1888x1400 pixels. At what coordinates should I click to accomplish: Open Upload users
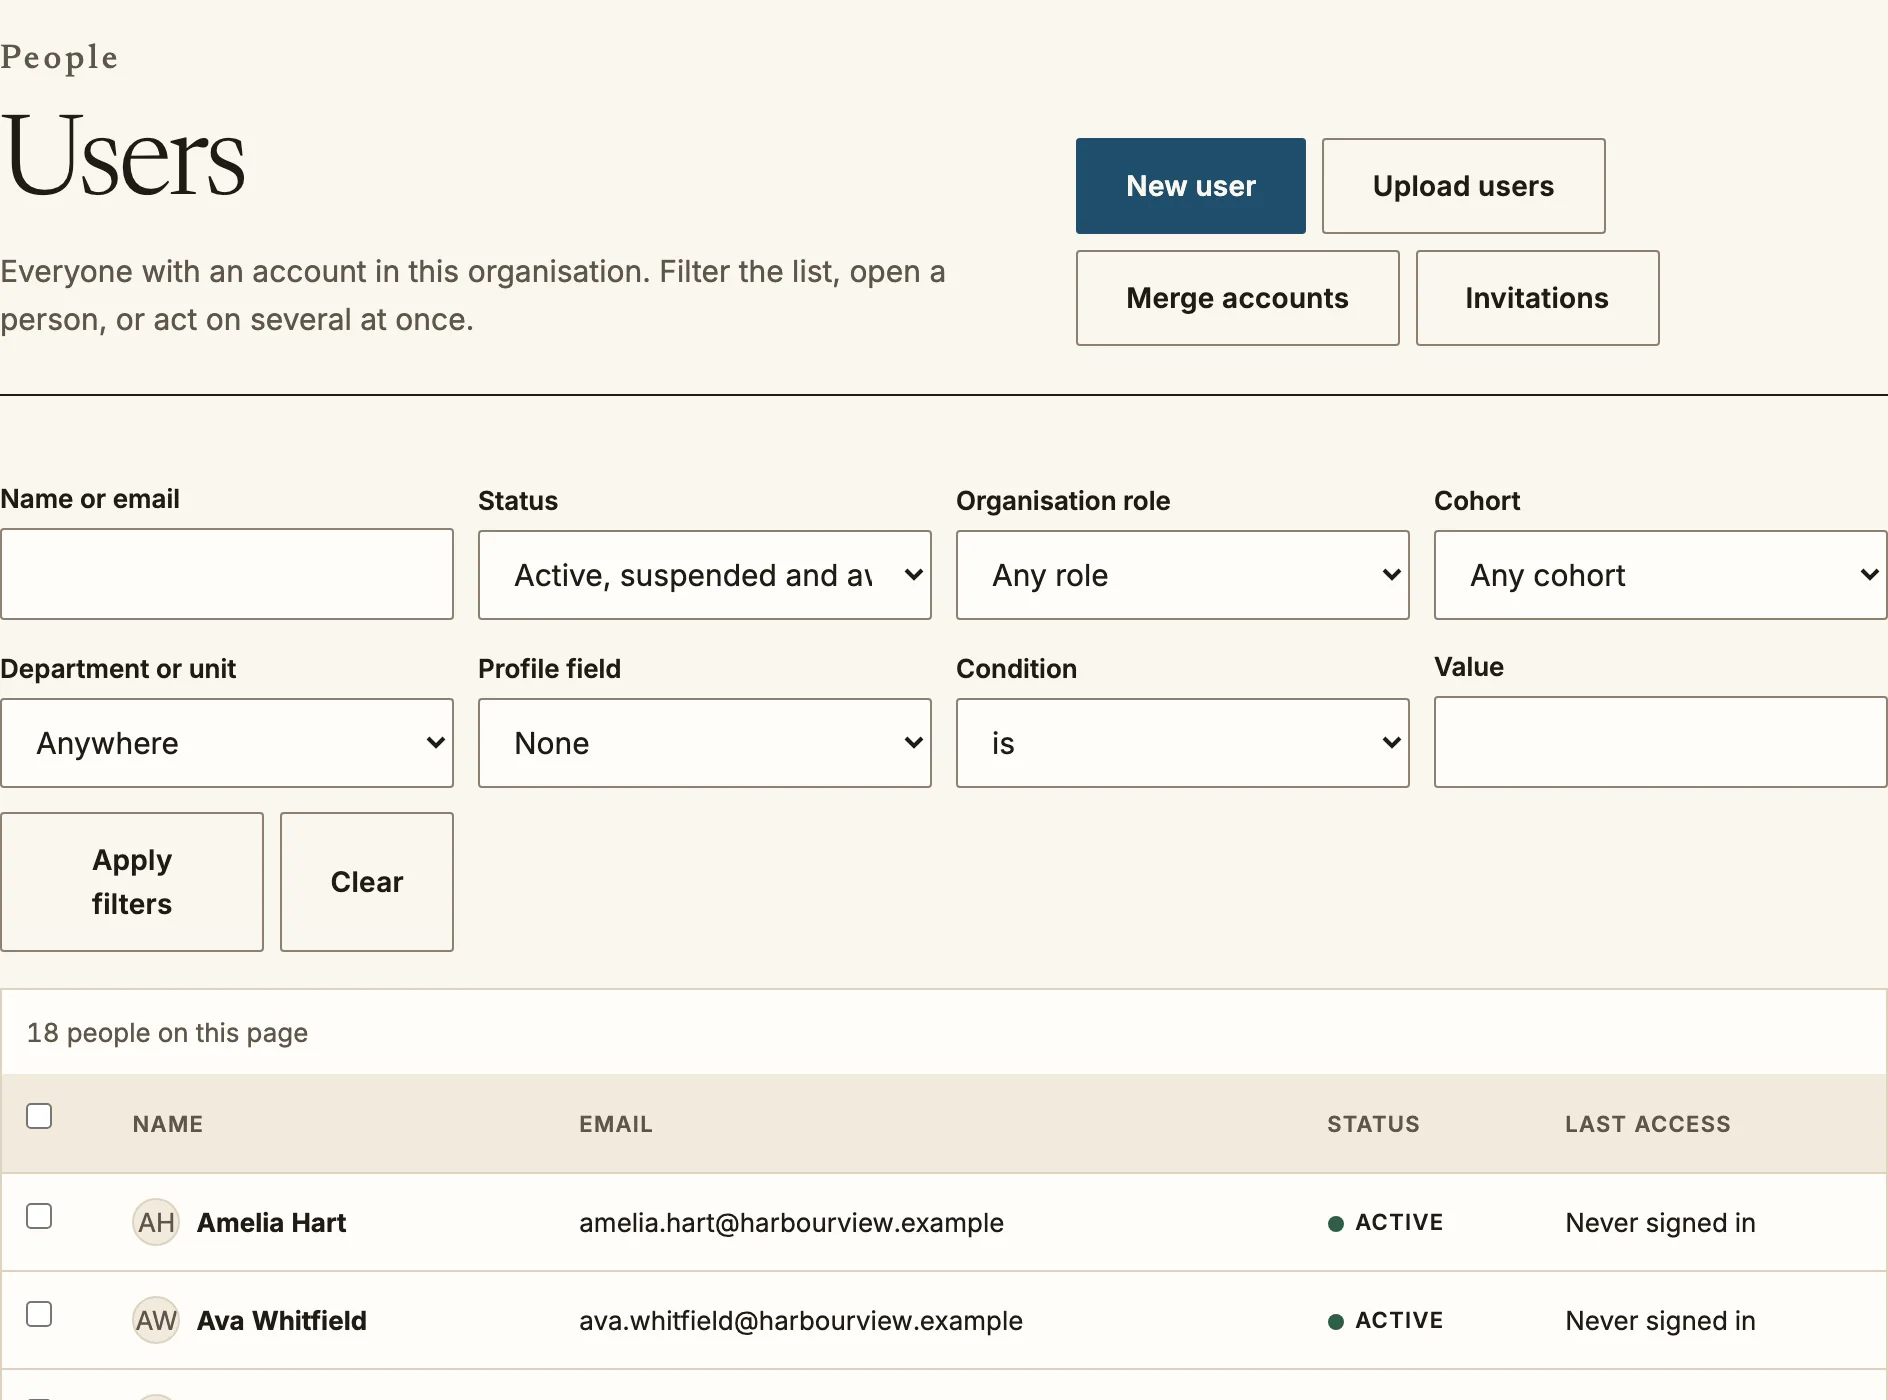(1463, 186)
